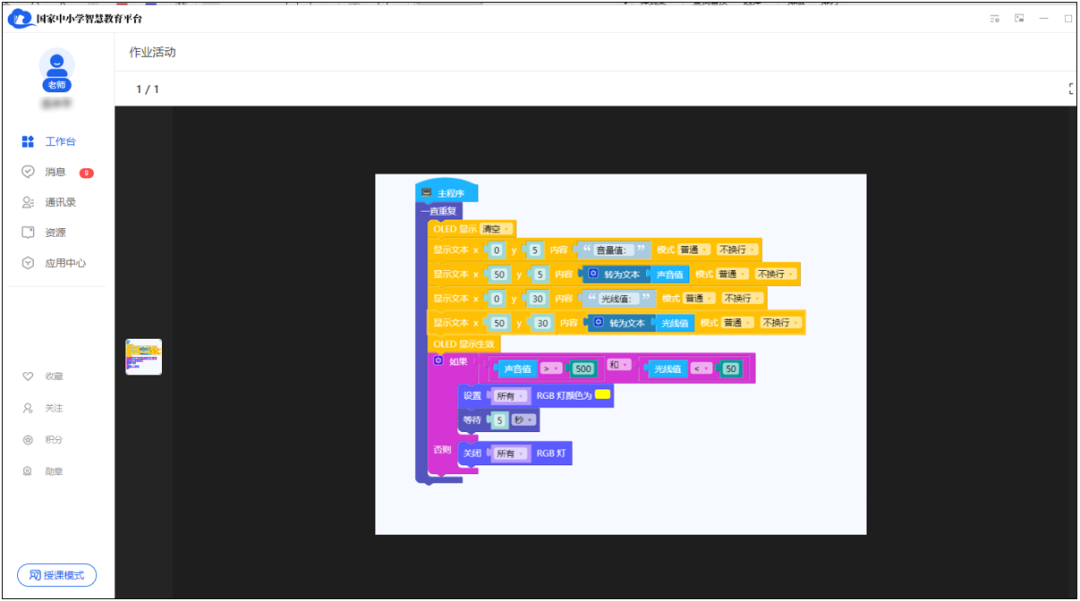Screen dimensions: 1080x601
Task: Click the Contacts (通讯录) person icon
Action: tap(28, 202)
